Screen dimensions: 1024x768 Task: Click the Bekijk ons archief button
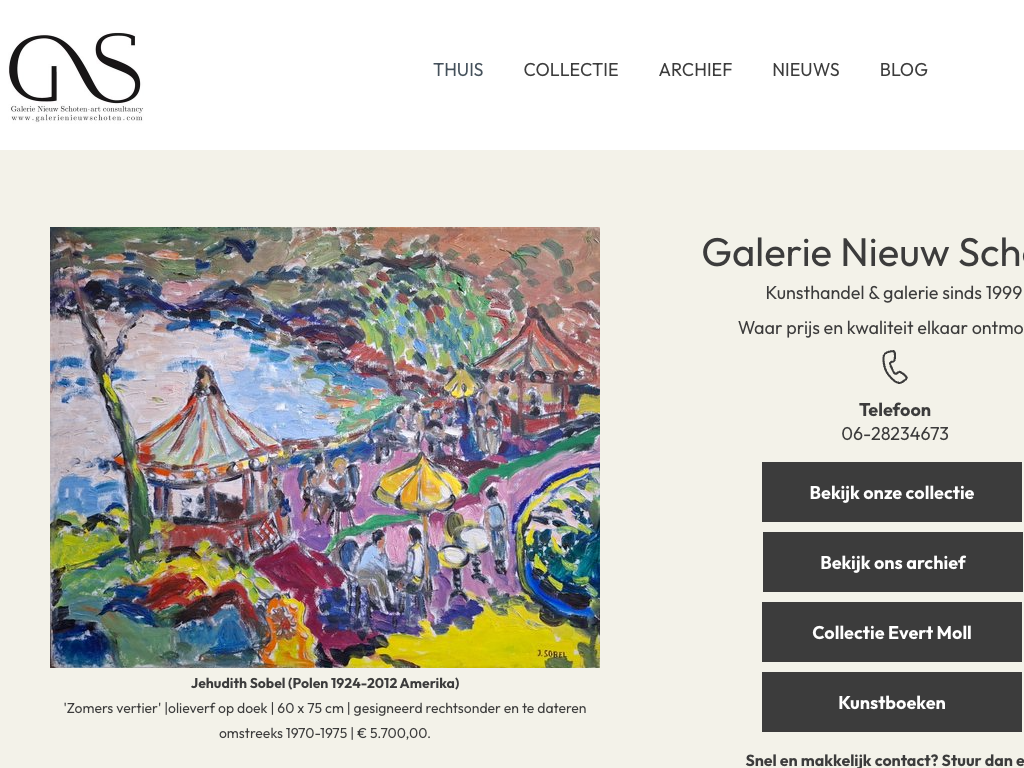coord(892,562)
